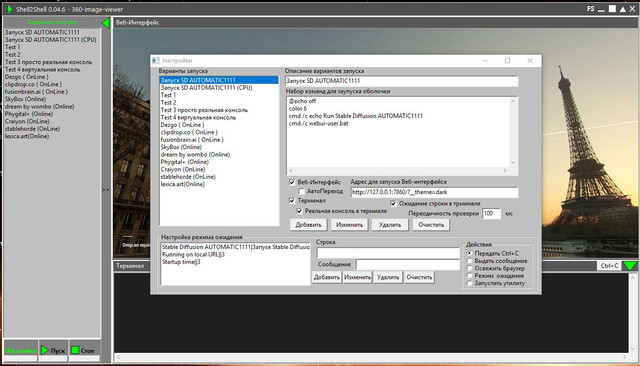Click terminal vertical scrollbar down arrow
The height and width of the screenshot is (366, 640).
coord(633,349)
